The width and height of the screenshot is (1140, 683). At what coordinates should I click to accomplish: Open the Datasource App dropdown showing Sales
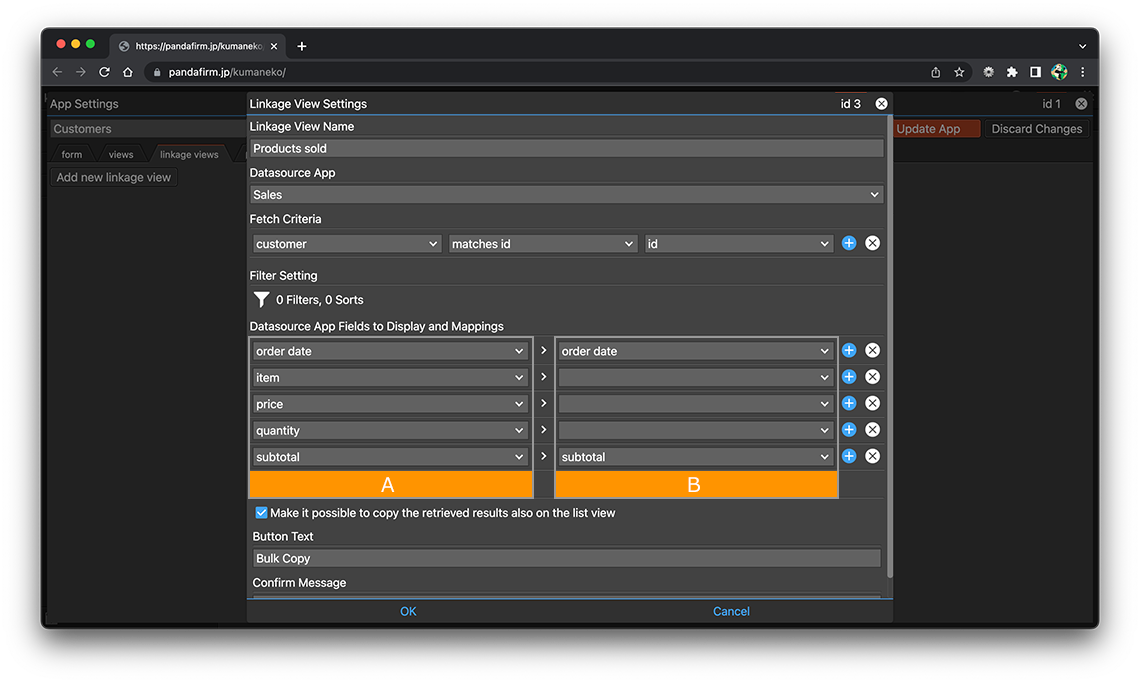(566, 195)
